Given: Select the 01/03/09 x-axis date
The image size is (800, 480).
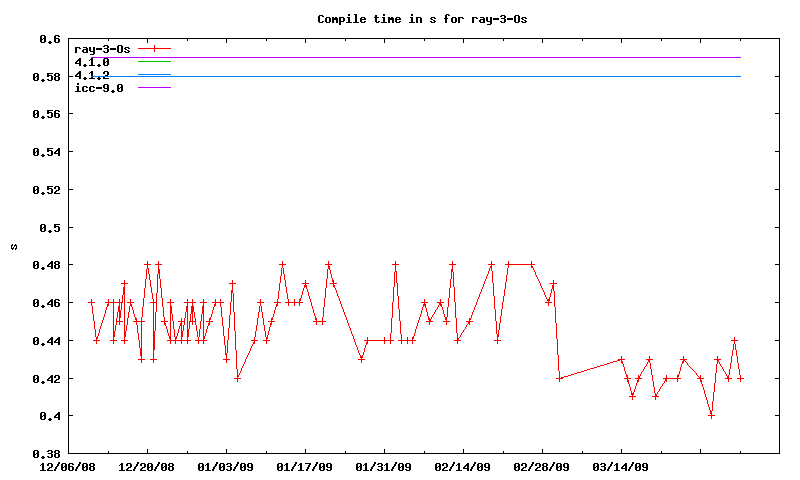Looking at the screenshot, I should tap(226, 466).
